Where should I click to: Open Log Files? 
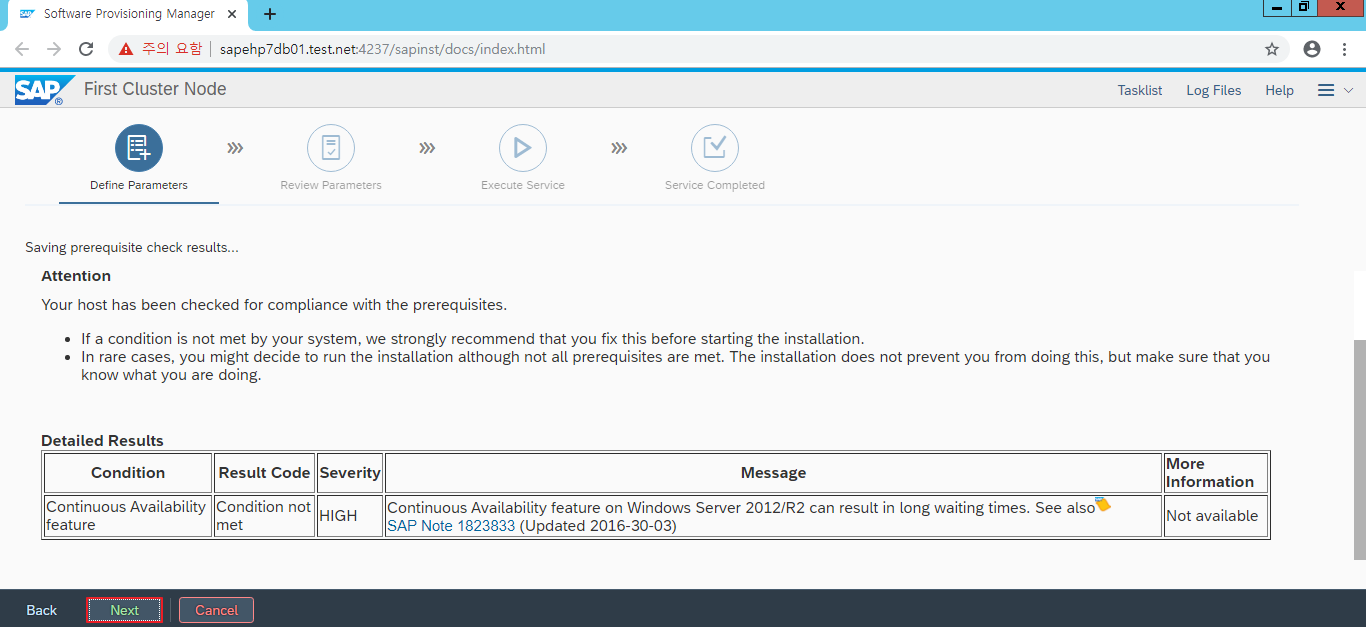[1214, 90]
